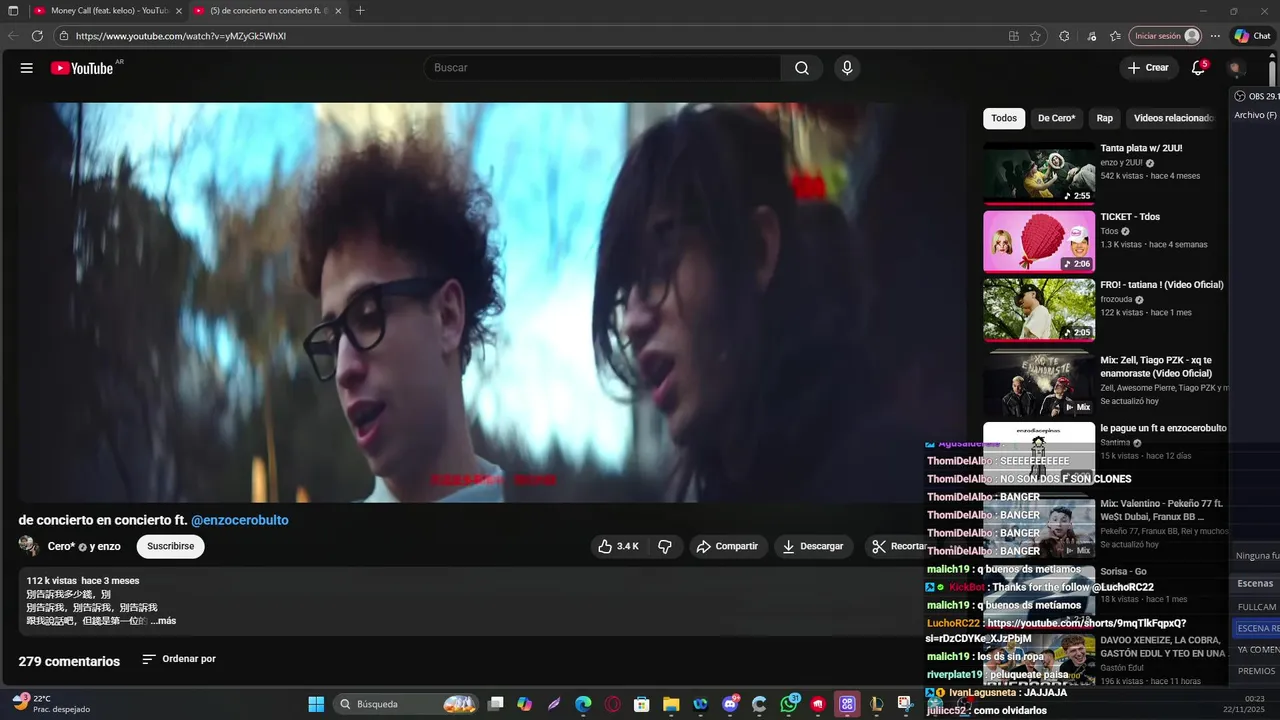
Task: Open browser settings three-dot menu
Action: pyautogui.click(x=1215, y=36)
